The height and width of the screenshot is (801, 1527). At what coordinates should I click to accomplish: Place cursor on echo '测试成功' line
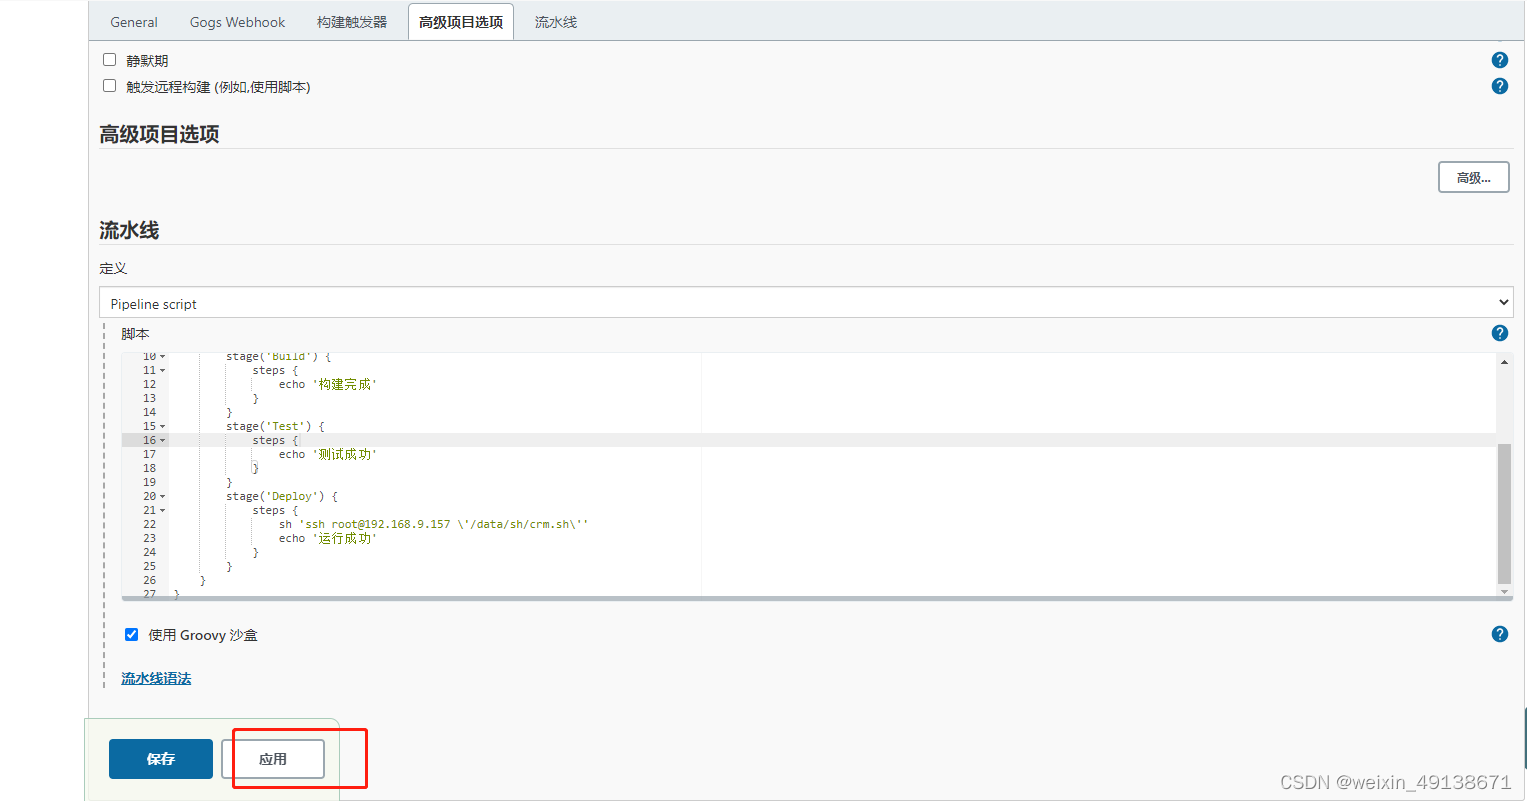[327, 455]
